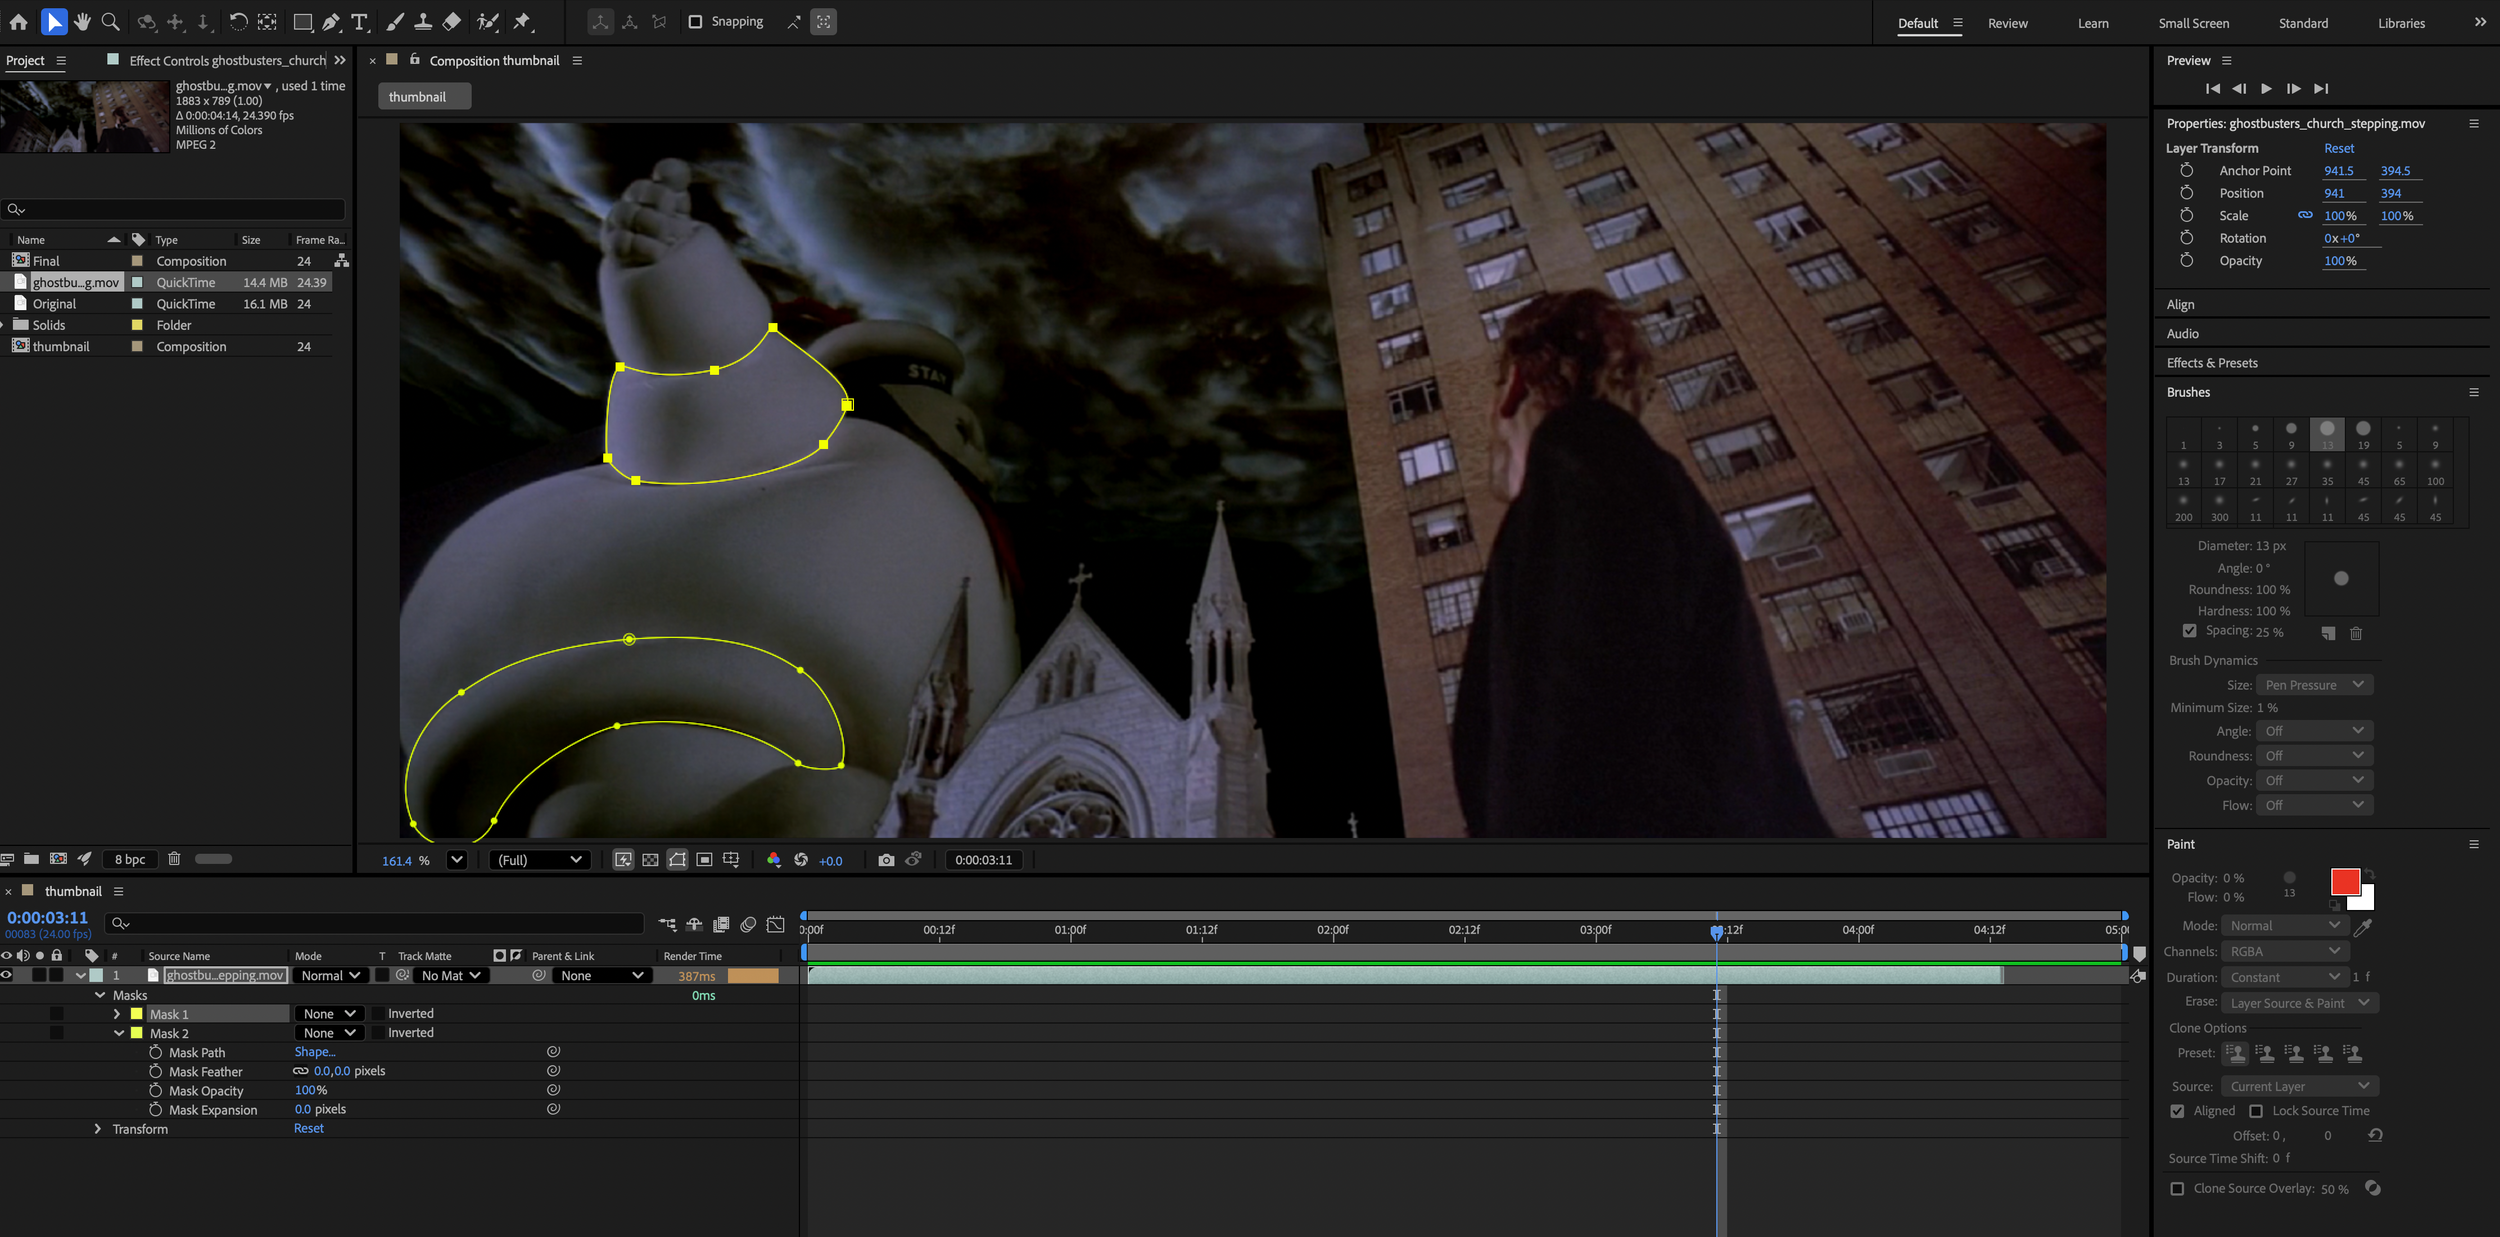Enable motion blur icon in timeline
Image resolution: width=2500 pixels, height=1237 pixels.
(x=748, y=925)
